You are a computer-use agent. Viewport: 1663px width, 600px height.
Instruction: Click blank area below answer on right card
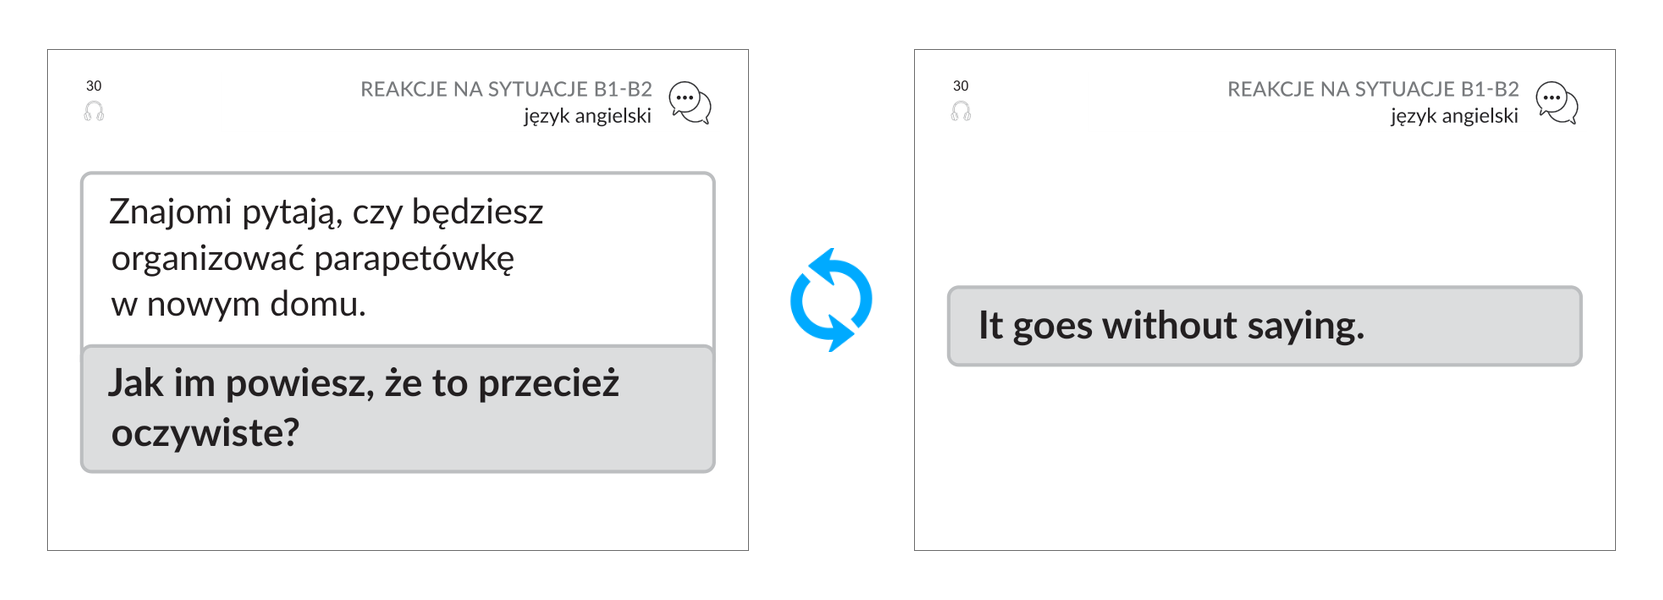pyautogui.click(x=1265, y=455)
